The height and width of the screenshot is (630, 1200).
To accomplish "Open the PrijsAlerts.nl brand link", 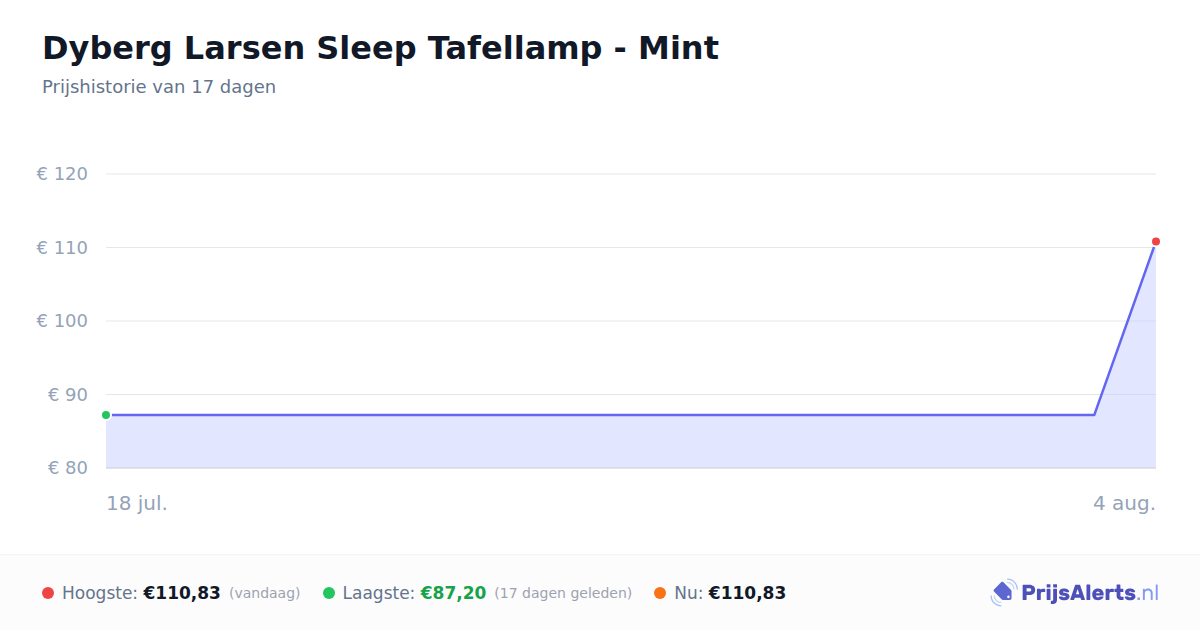I will point(1074,593).
